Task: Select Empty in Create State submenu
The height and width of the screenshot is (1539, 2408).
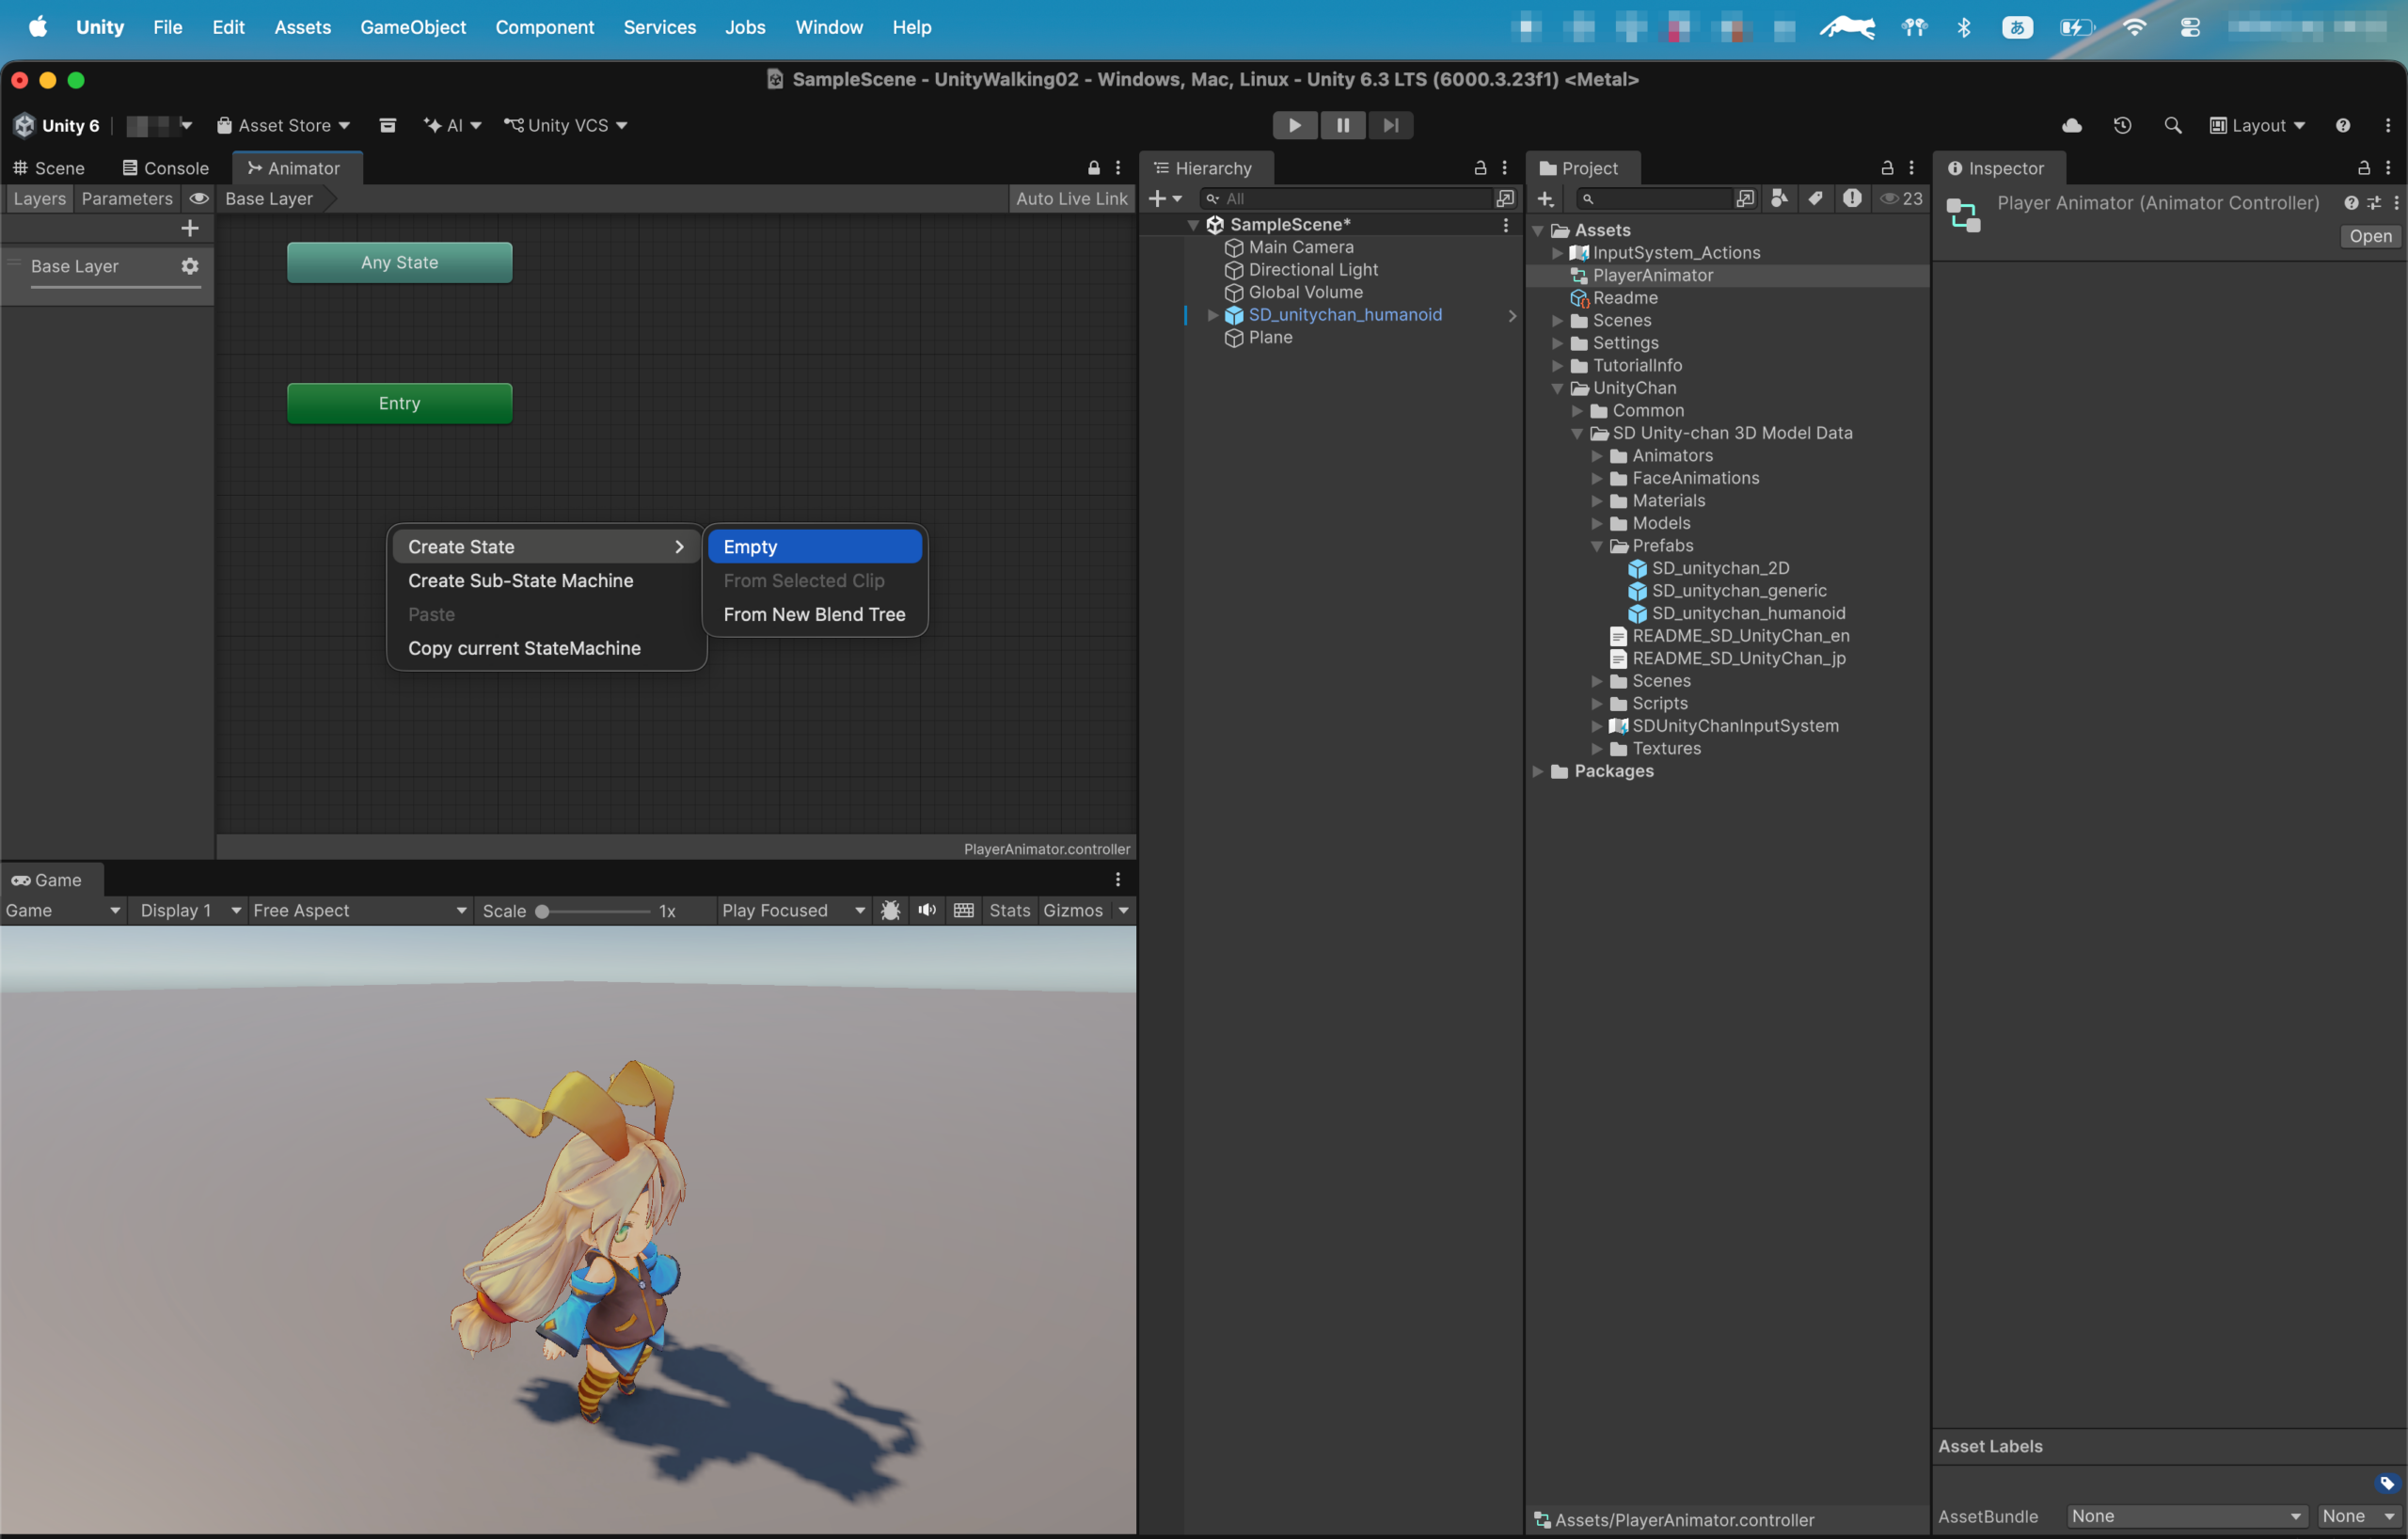Action: [814, 547]
